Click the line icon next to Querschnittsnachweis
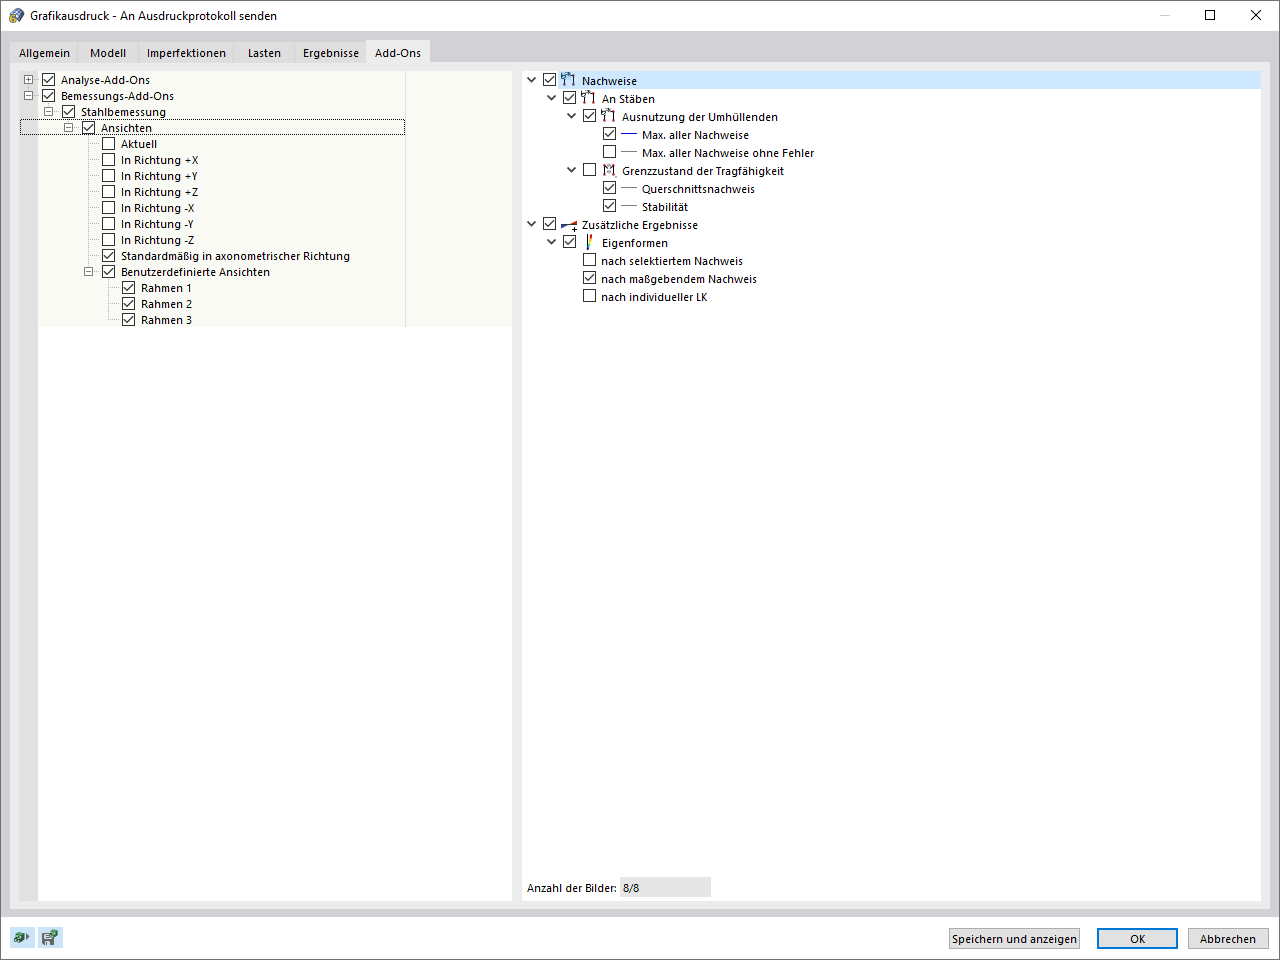 click(x=629, y=188)
